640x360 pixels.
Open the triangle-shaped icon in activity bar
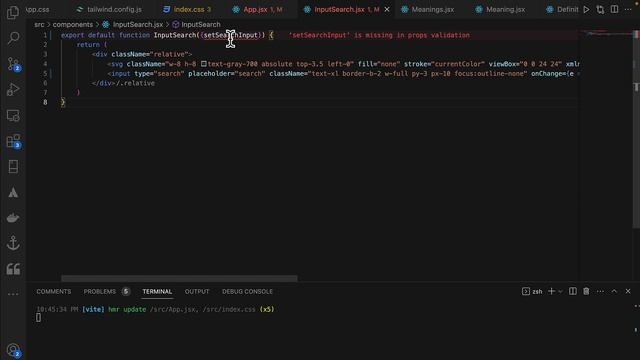13,192
